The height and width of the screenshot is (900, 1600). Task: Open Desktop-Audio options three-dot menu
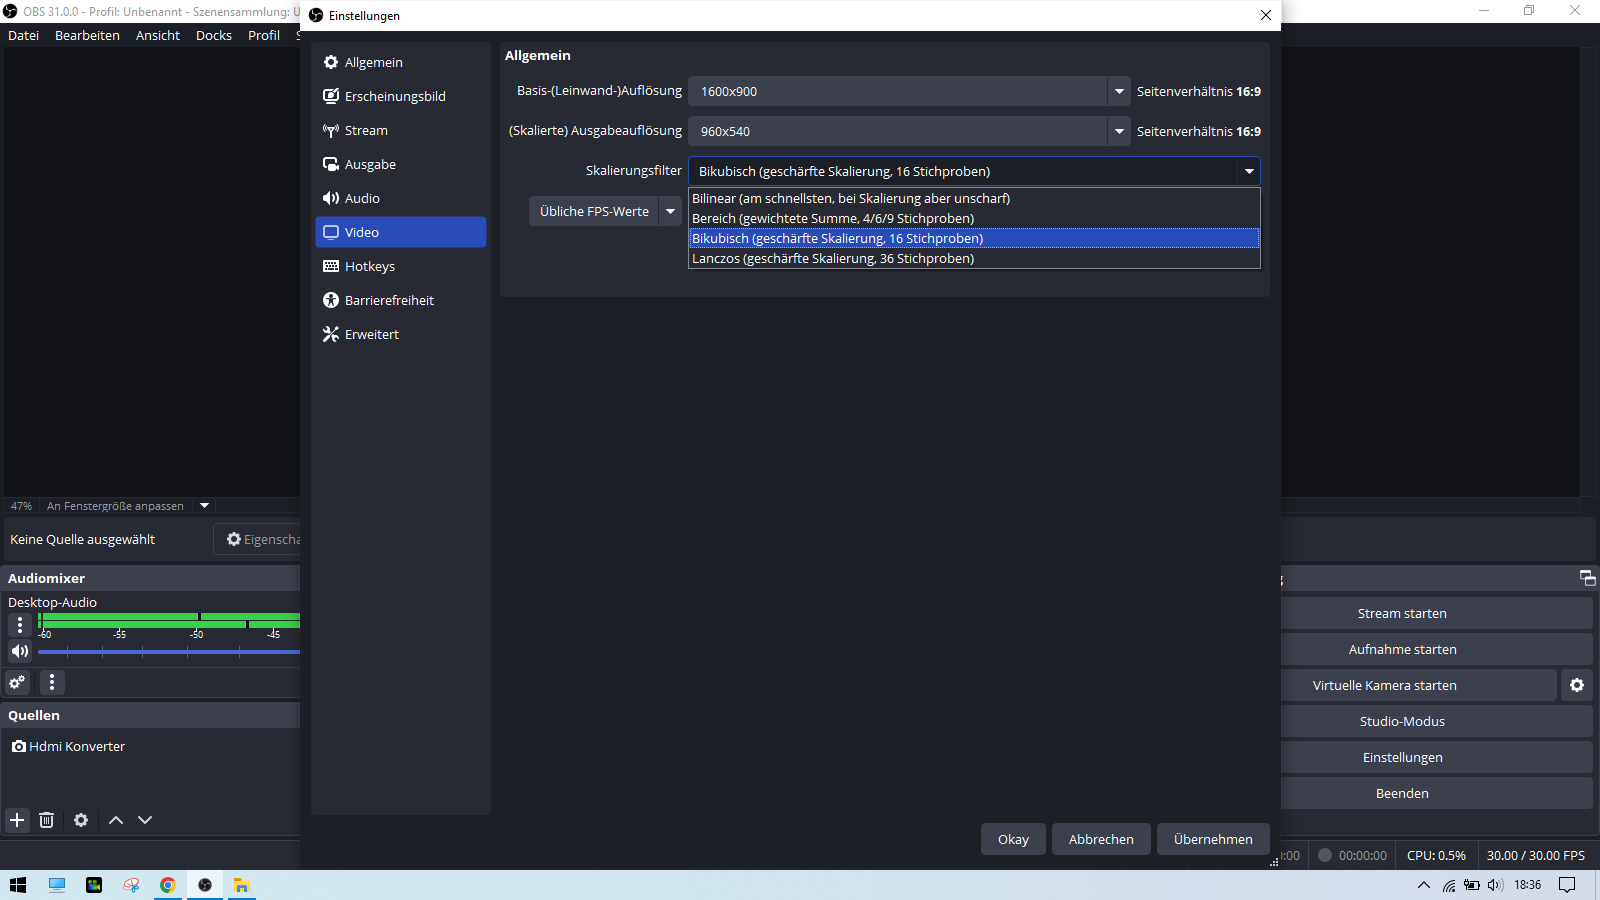[20, 625]
